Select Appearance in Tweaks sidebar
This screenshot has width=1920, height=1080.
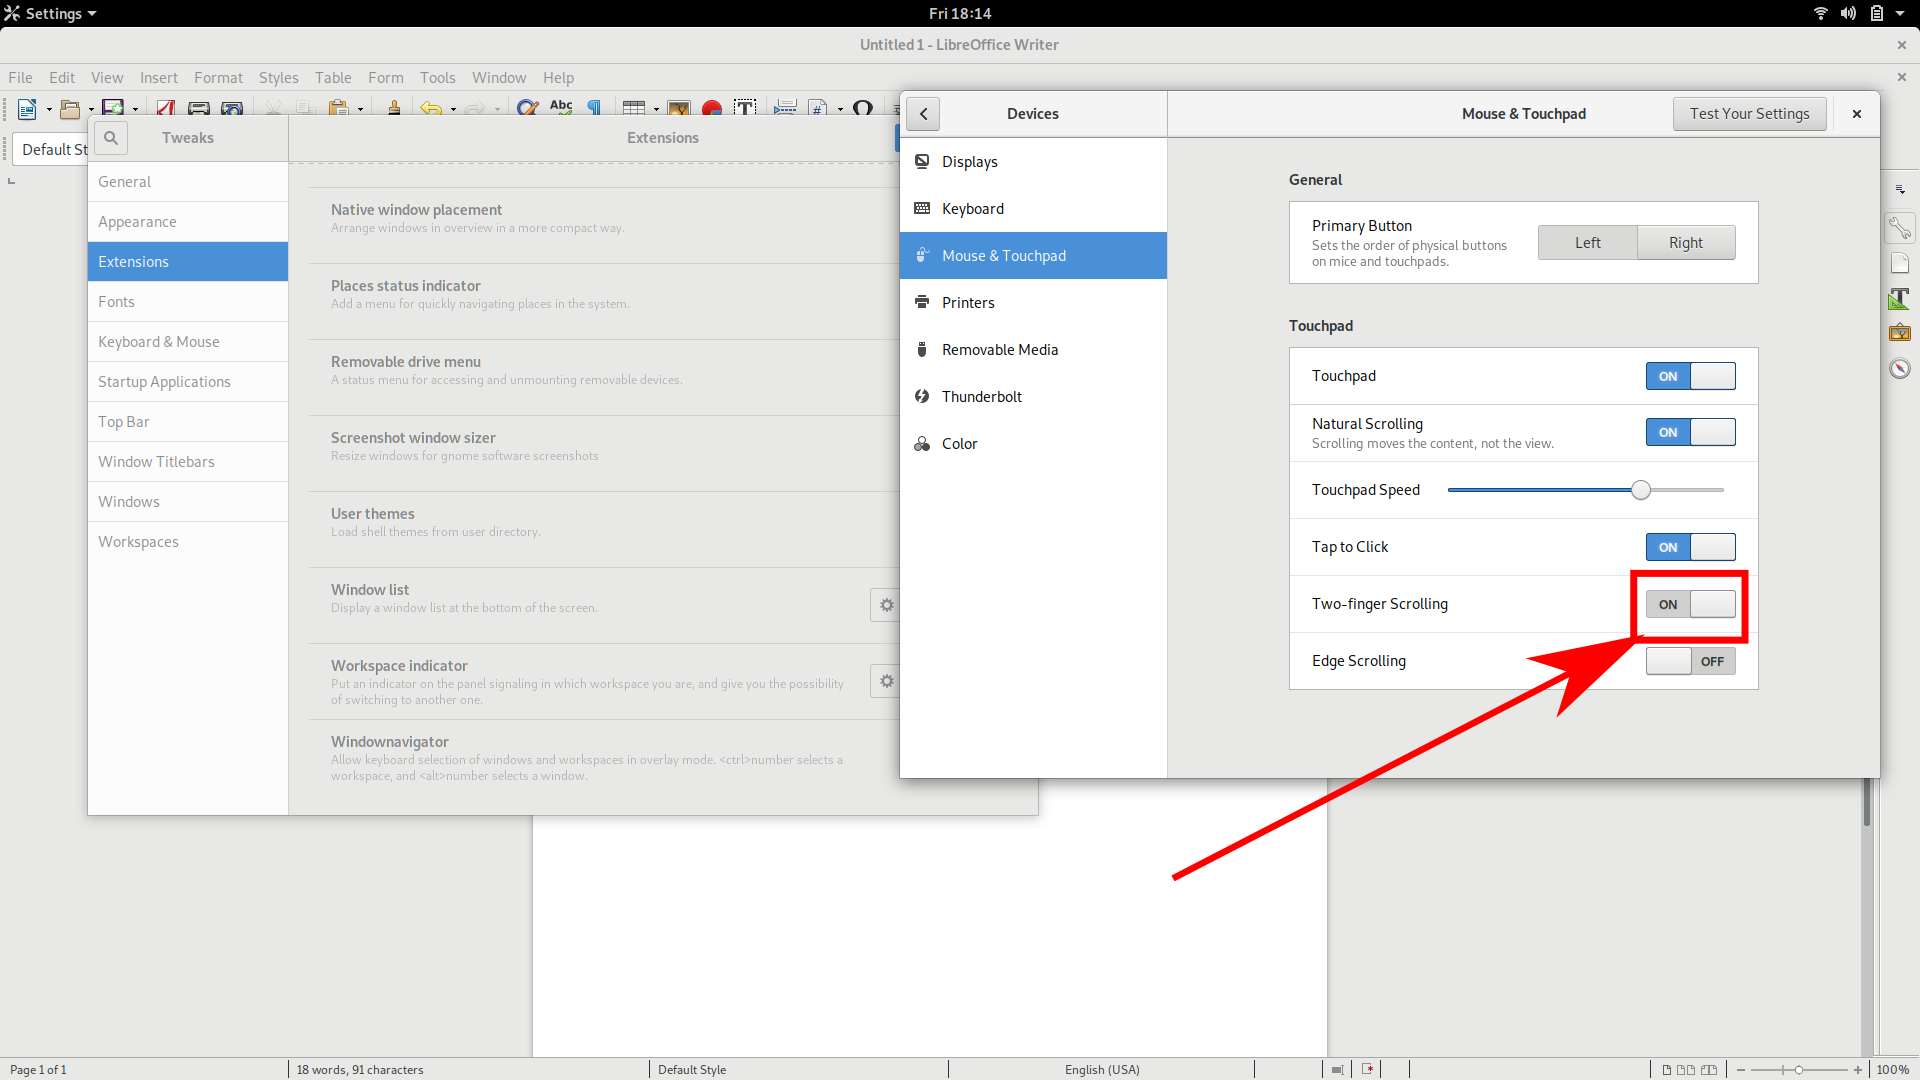(188, 222)
